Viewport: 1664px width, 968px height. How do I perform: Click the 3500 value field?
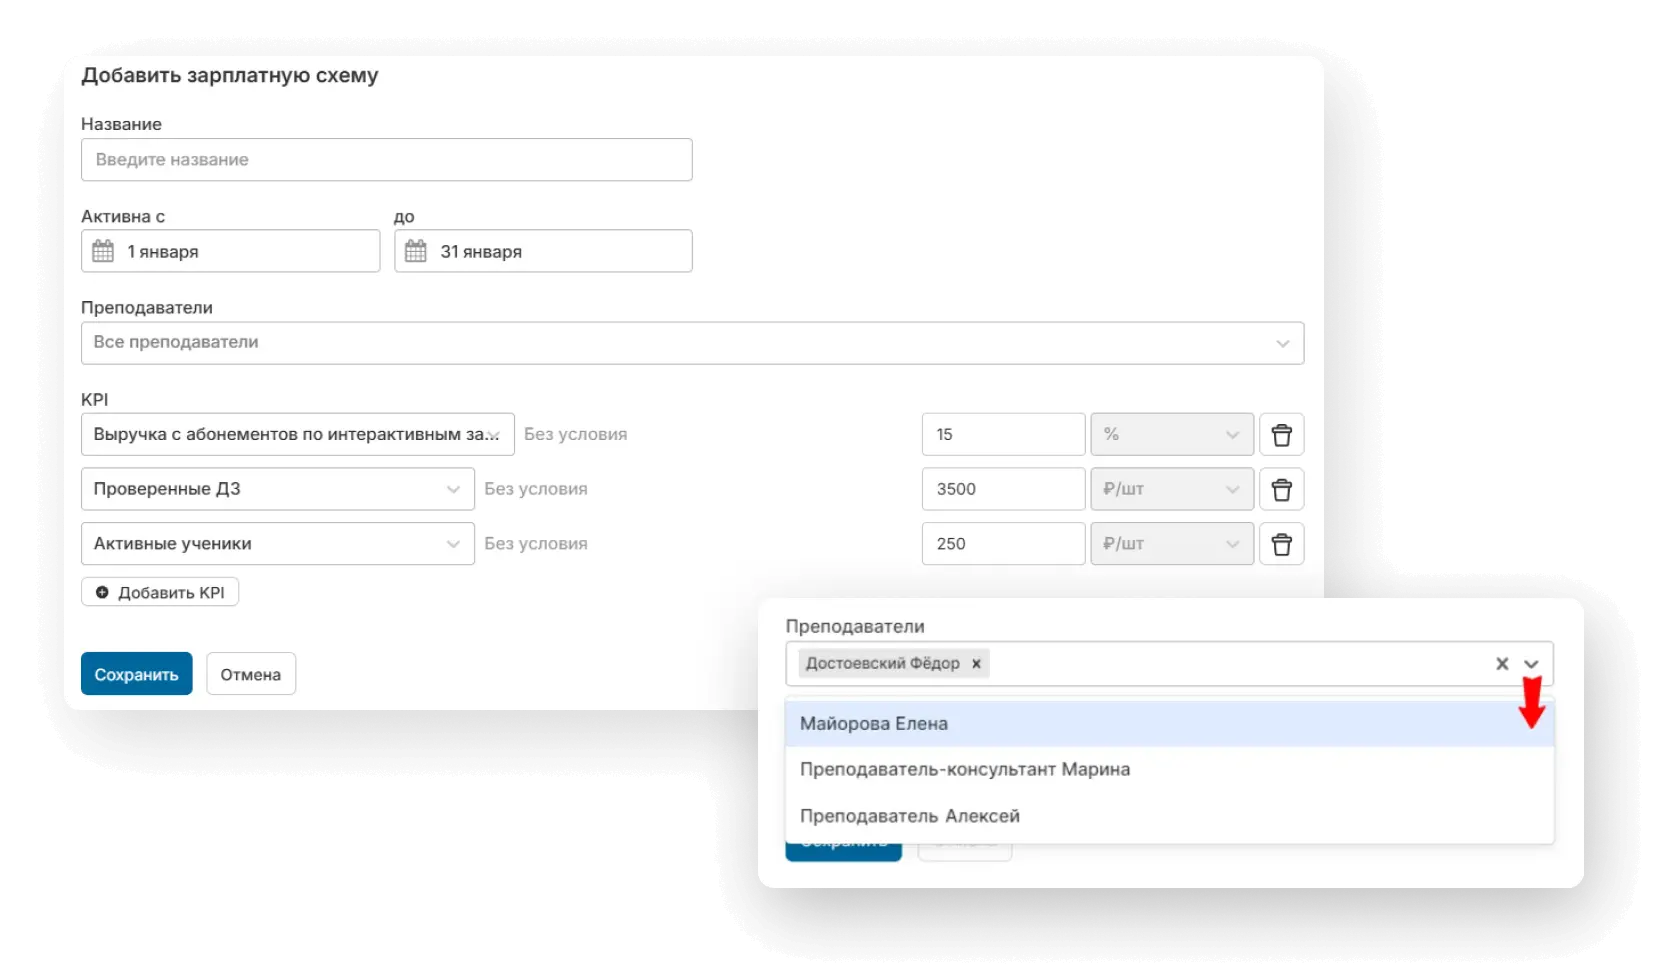pos(1002,489)
